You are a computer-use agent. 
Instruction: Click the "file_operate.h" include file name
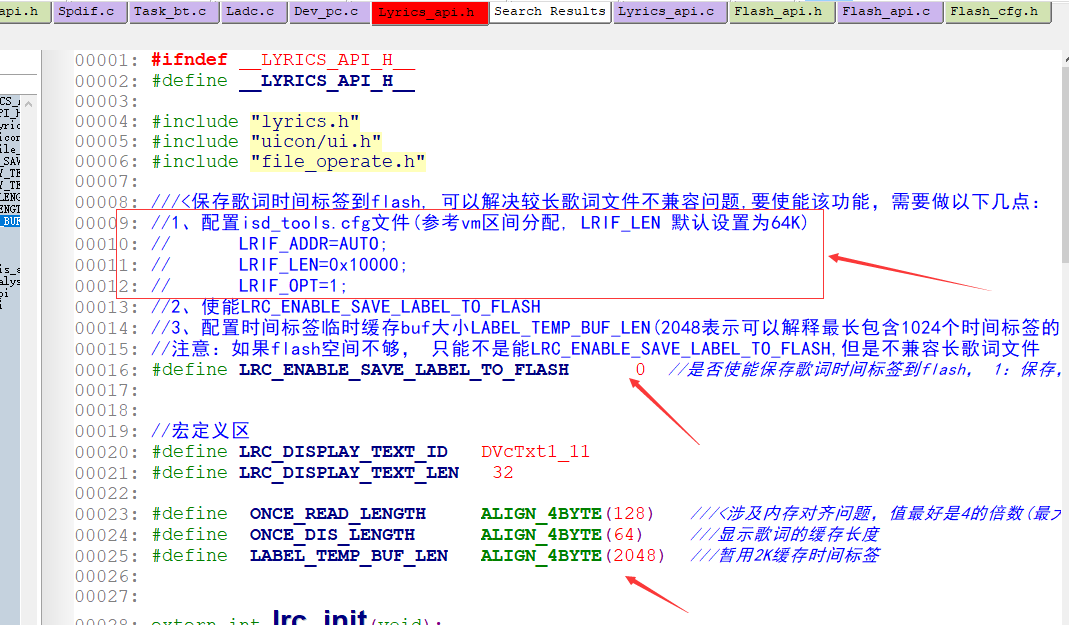(x=337, y=162)
